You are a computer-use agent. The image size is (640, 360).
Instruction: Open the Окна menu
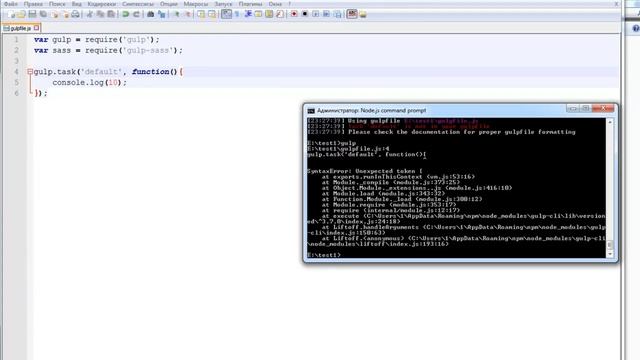[x=275, y=4]
